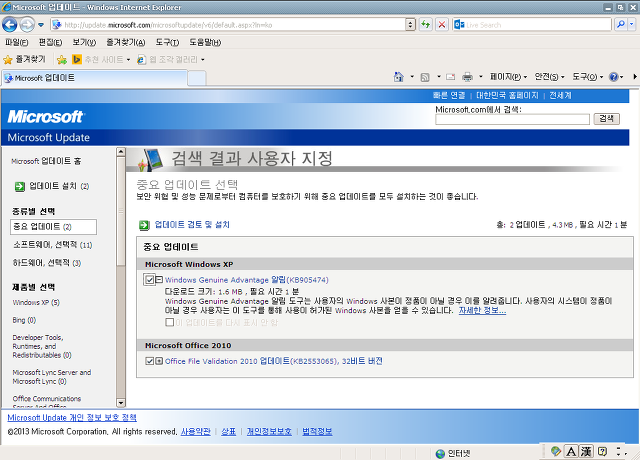Open dropdown arrow next to Home icon

[412, 77]
